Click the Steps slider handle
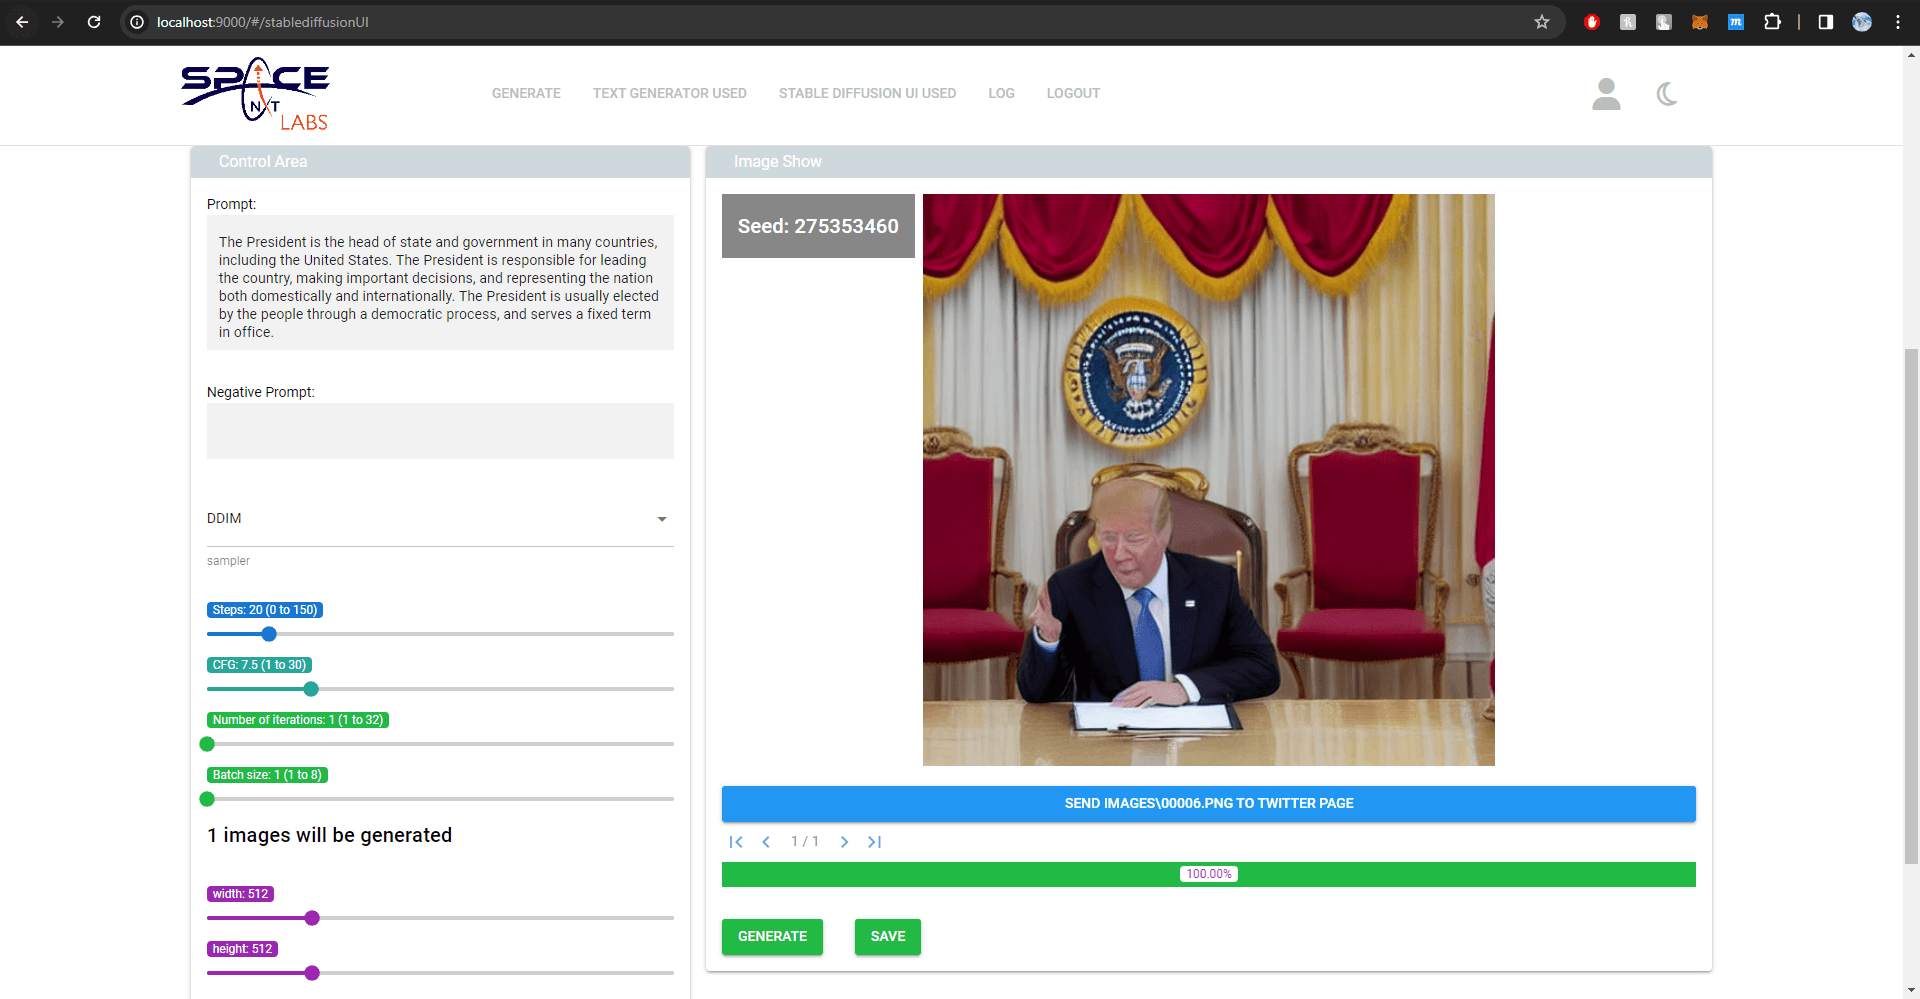The width and height of the screenshot is (1920, 999). (x=269, y=634)
